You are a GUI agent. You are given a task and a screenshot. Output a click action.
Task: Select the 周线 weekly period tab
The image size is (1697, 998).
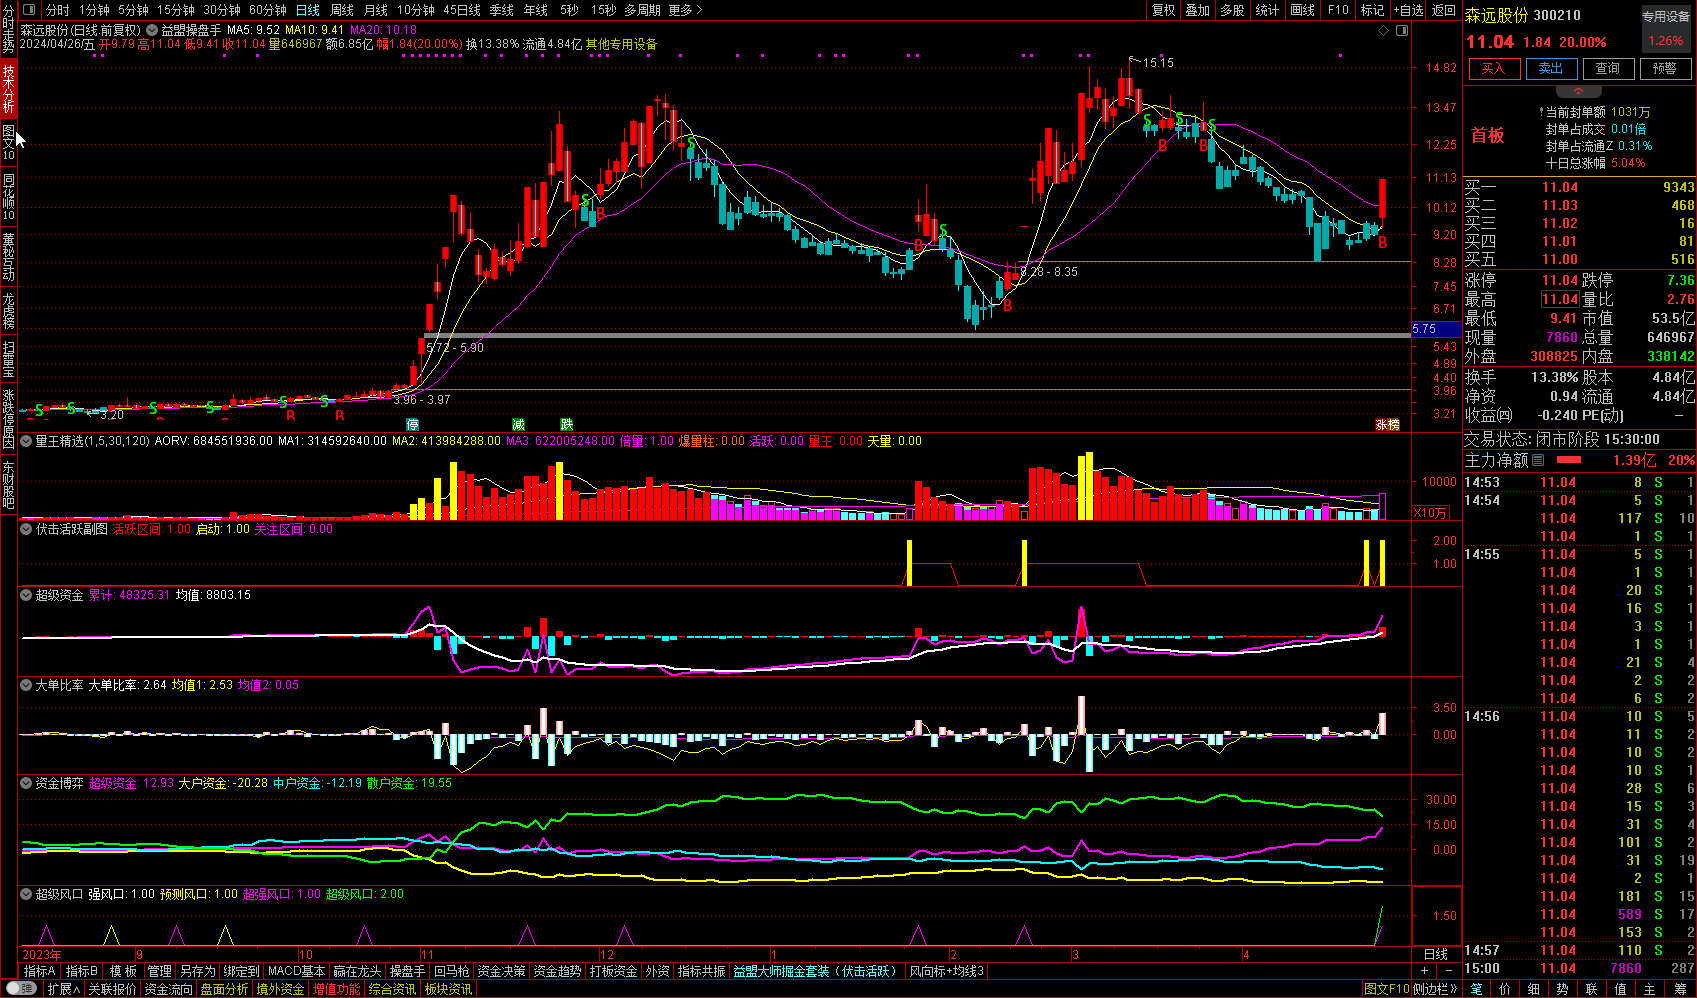coord(342,10)
